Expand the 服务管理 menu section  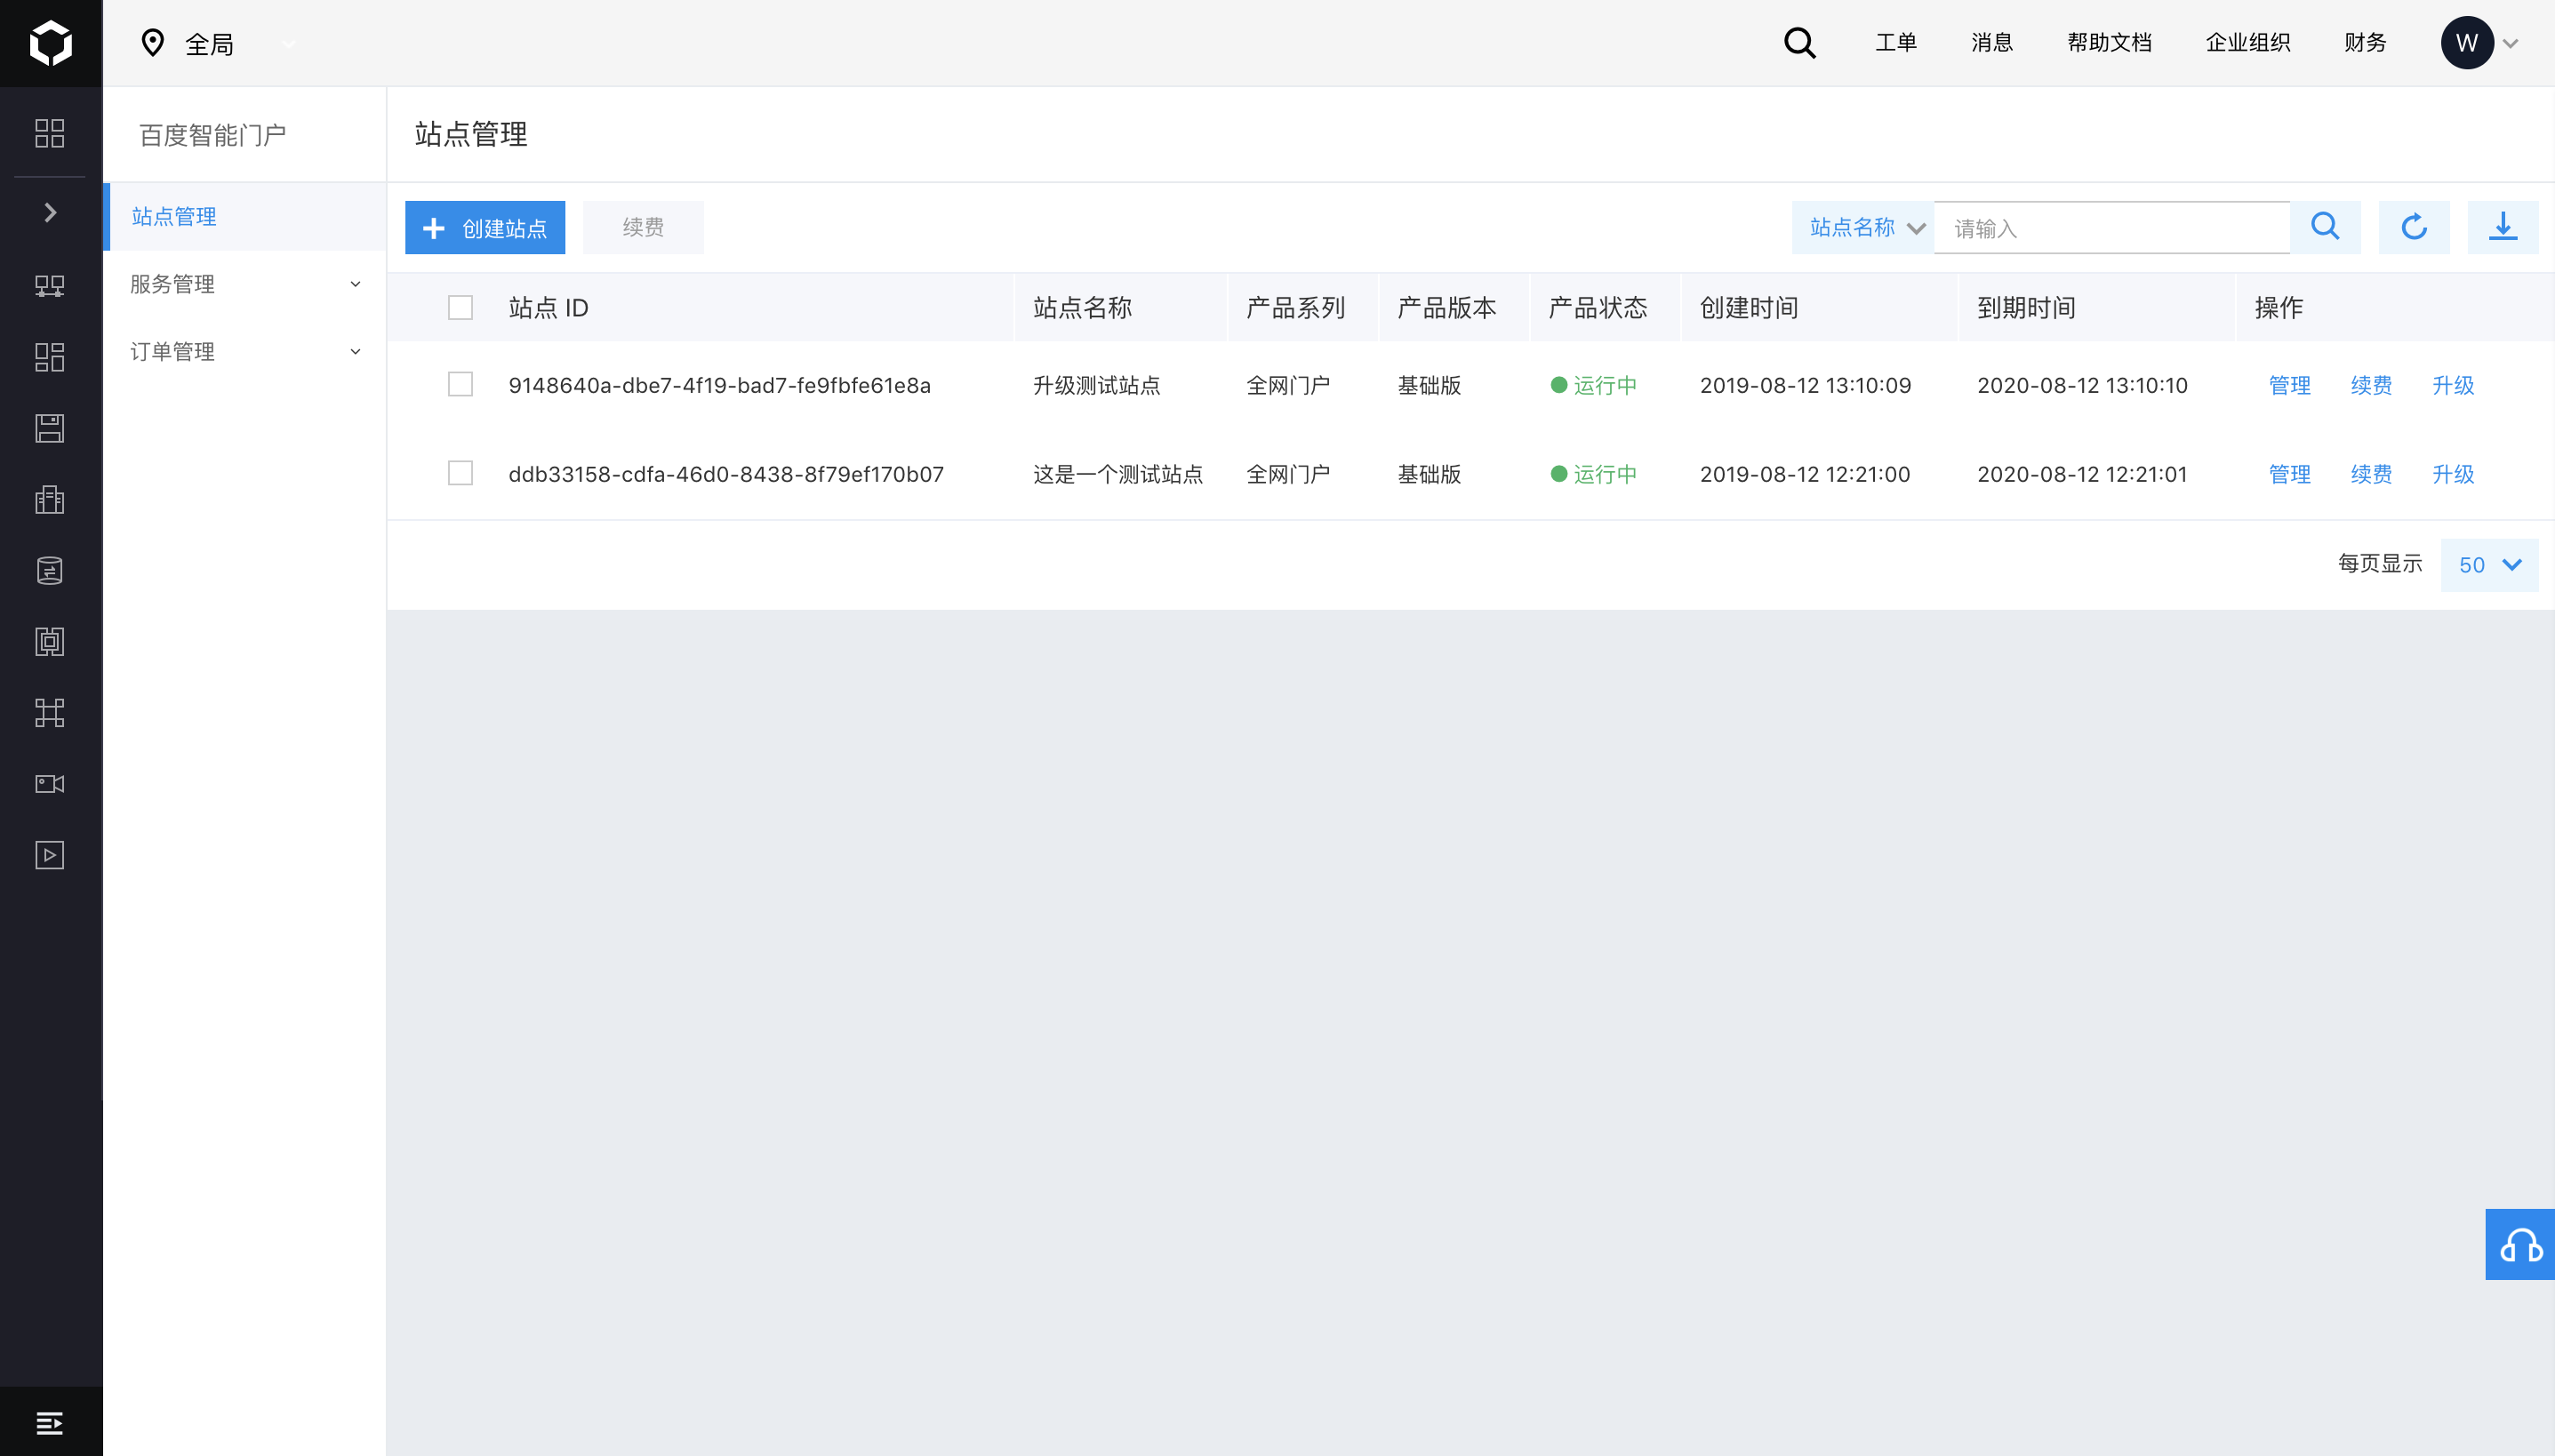click(x=244, y=284)
